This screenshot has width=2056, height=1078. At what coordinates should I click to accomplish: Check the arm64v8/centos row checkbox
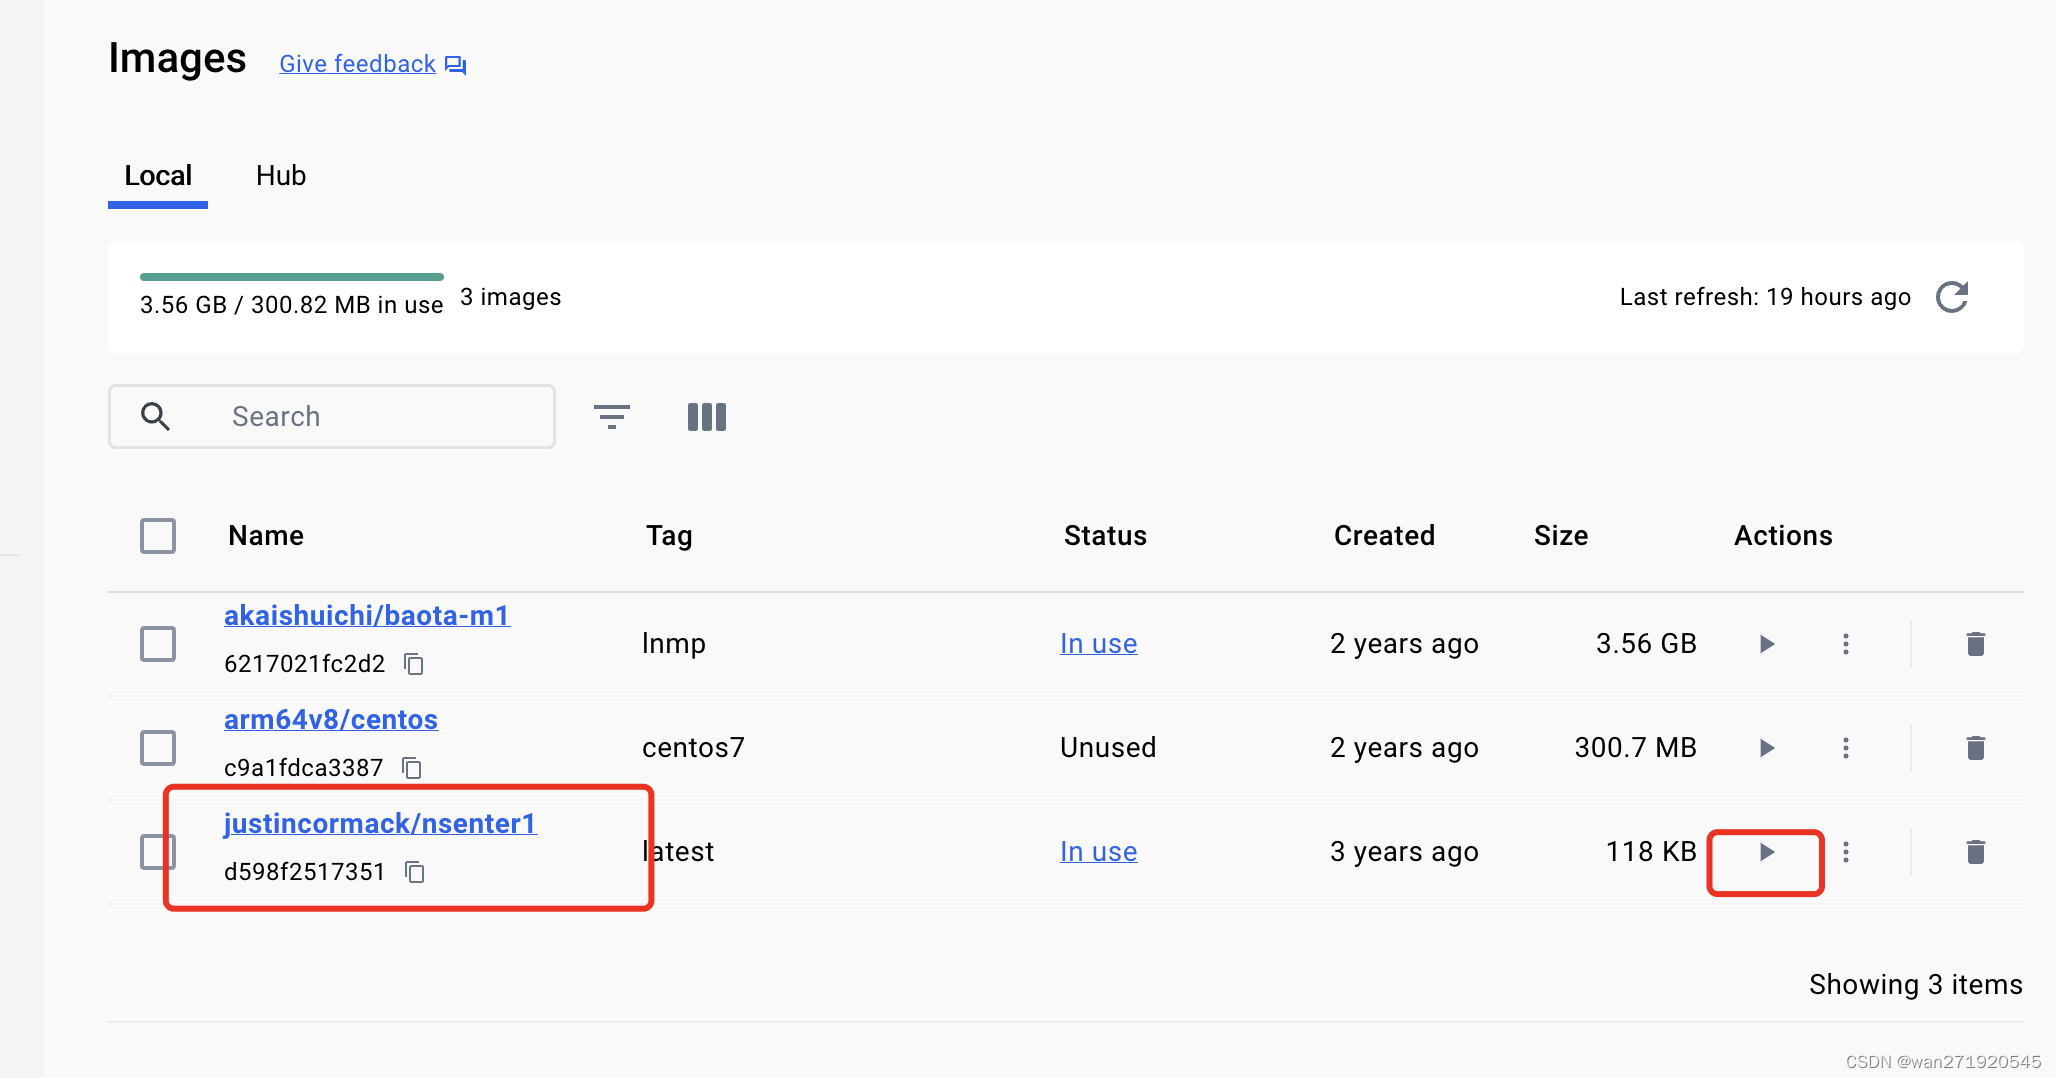pyautogui.click(x=158, y=748)
